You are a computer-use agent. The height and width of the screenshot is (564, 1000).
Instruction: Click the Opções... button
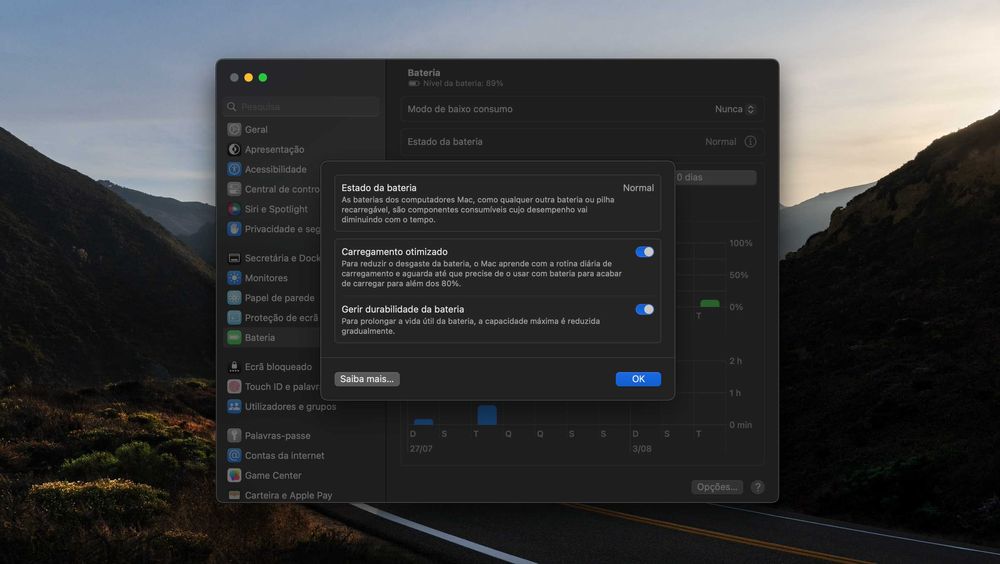point(717,487)
